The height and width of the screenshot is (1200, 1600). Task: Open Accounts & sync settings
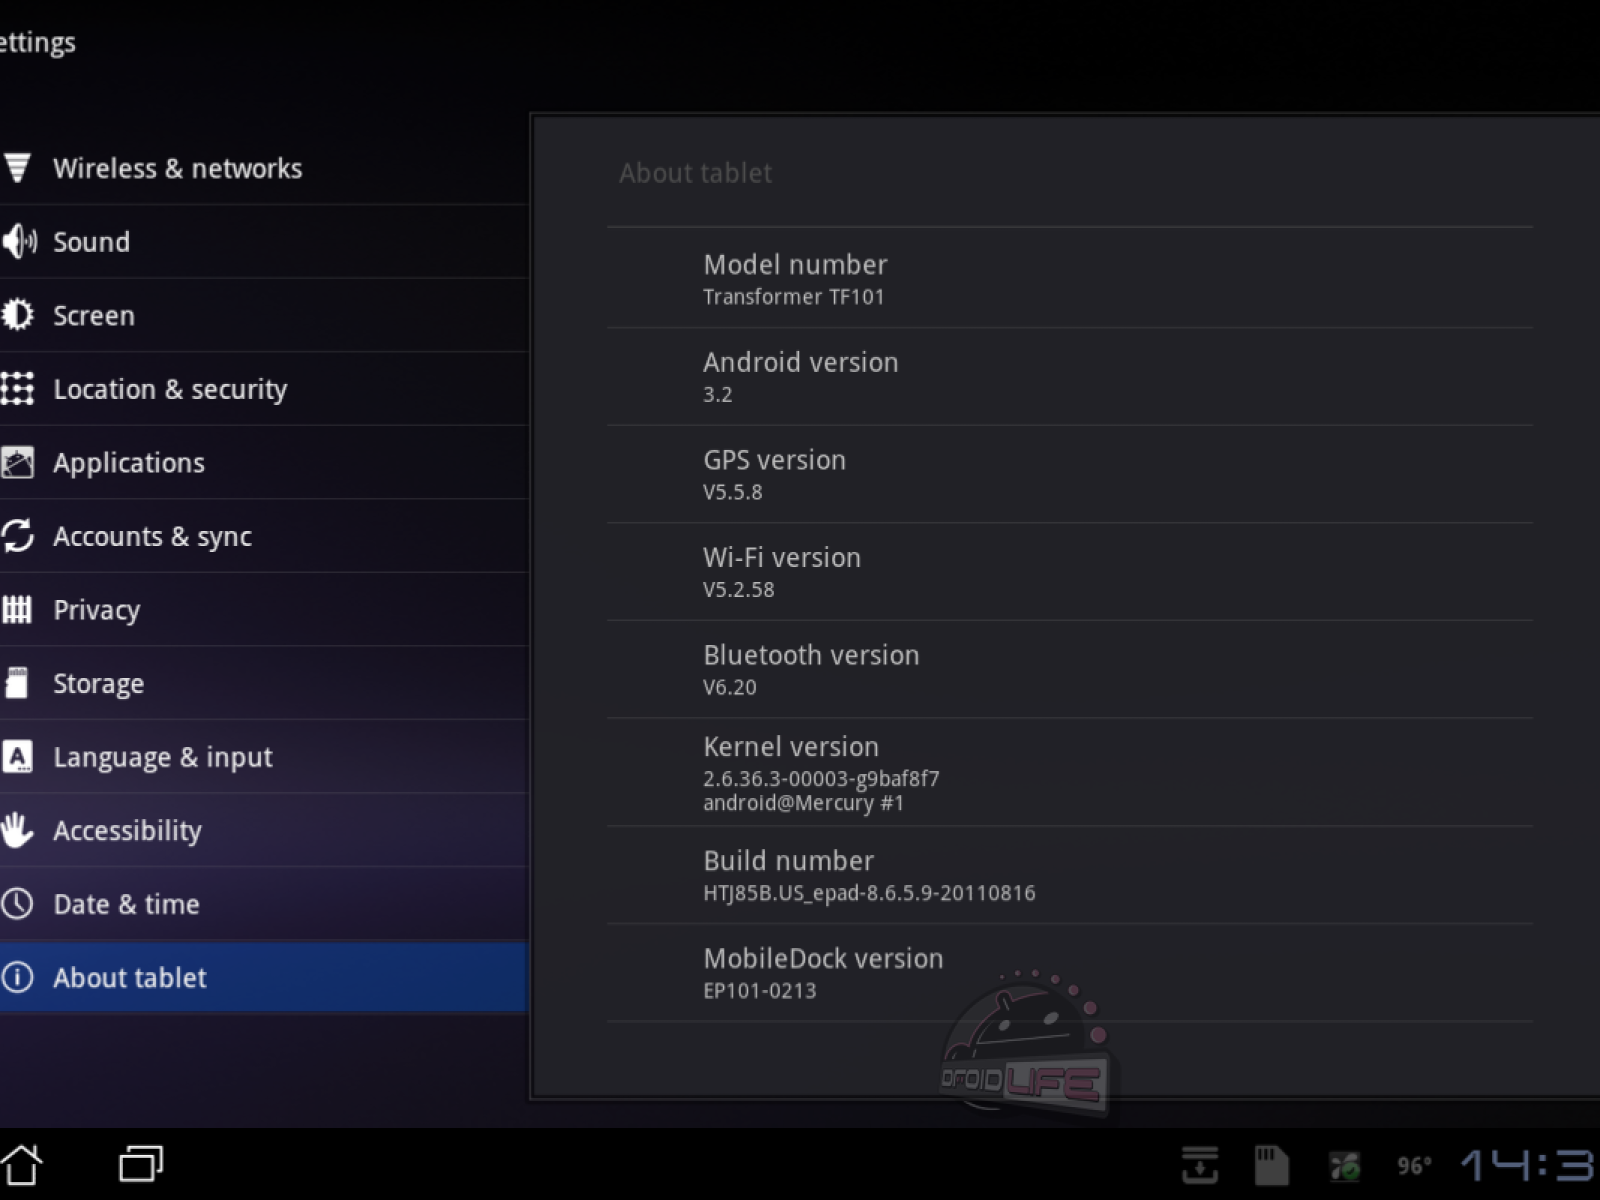point(264,536)
